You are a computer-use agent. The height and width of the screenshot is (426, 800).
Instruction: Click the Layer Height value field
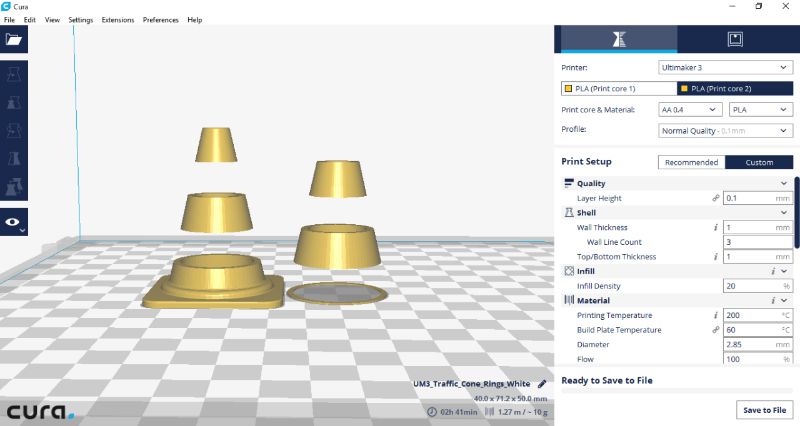pos(758,198)
